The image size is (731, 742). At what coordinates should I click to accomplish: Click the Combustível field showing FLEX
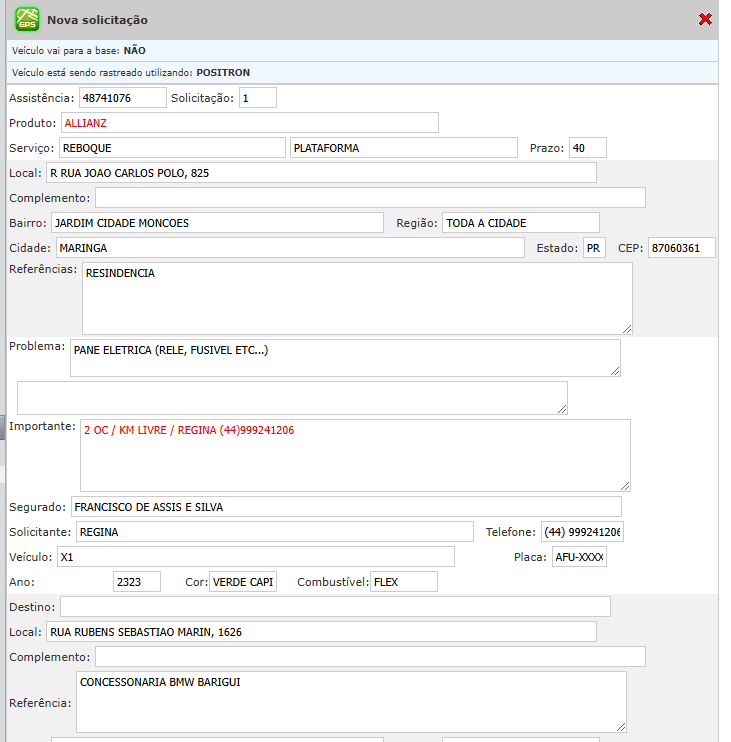point(403,582)
